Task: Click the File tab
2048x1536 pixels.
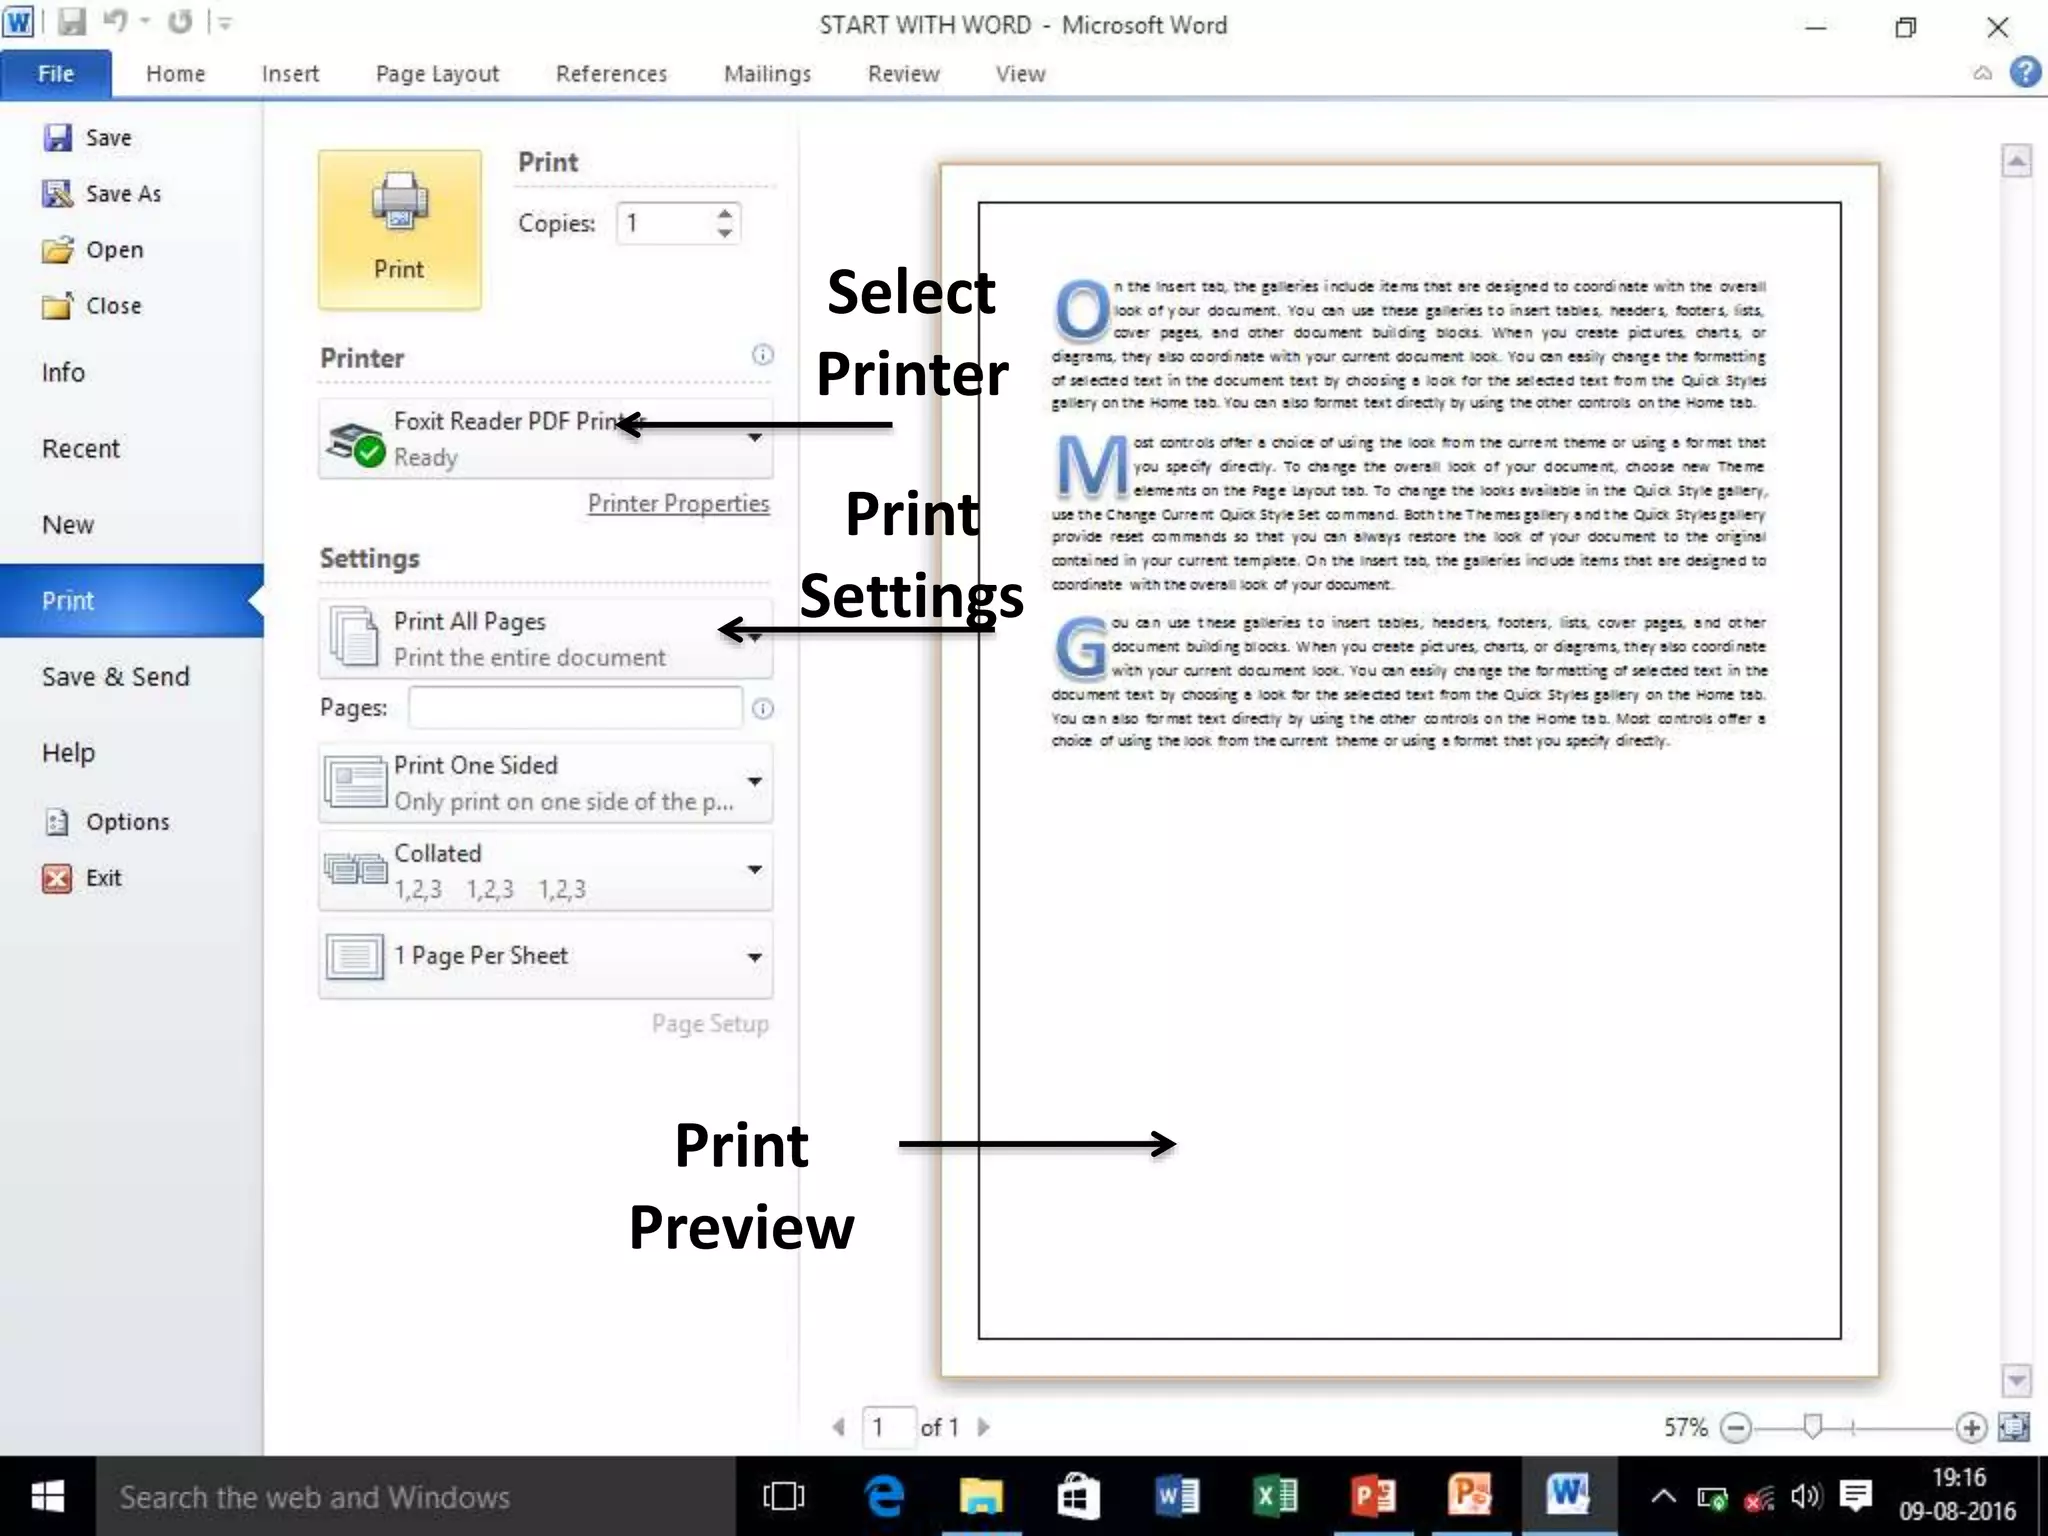Action: click(x=56, y=74)
